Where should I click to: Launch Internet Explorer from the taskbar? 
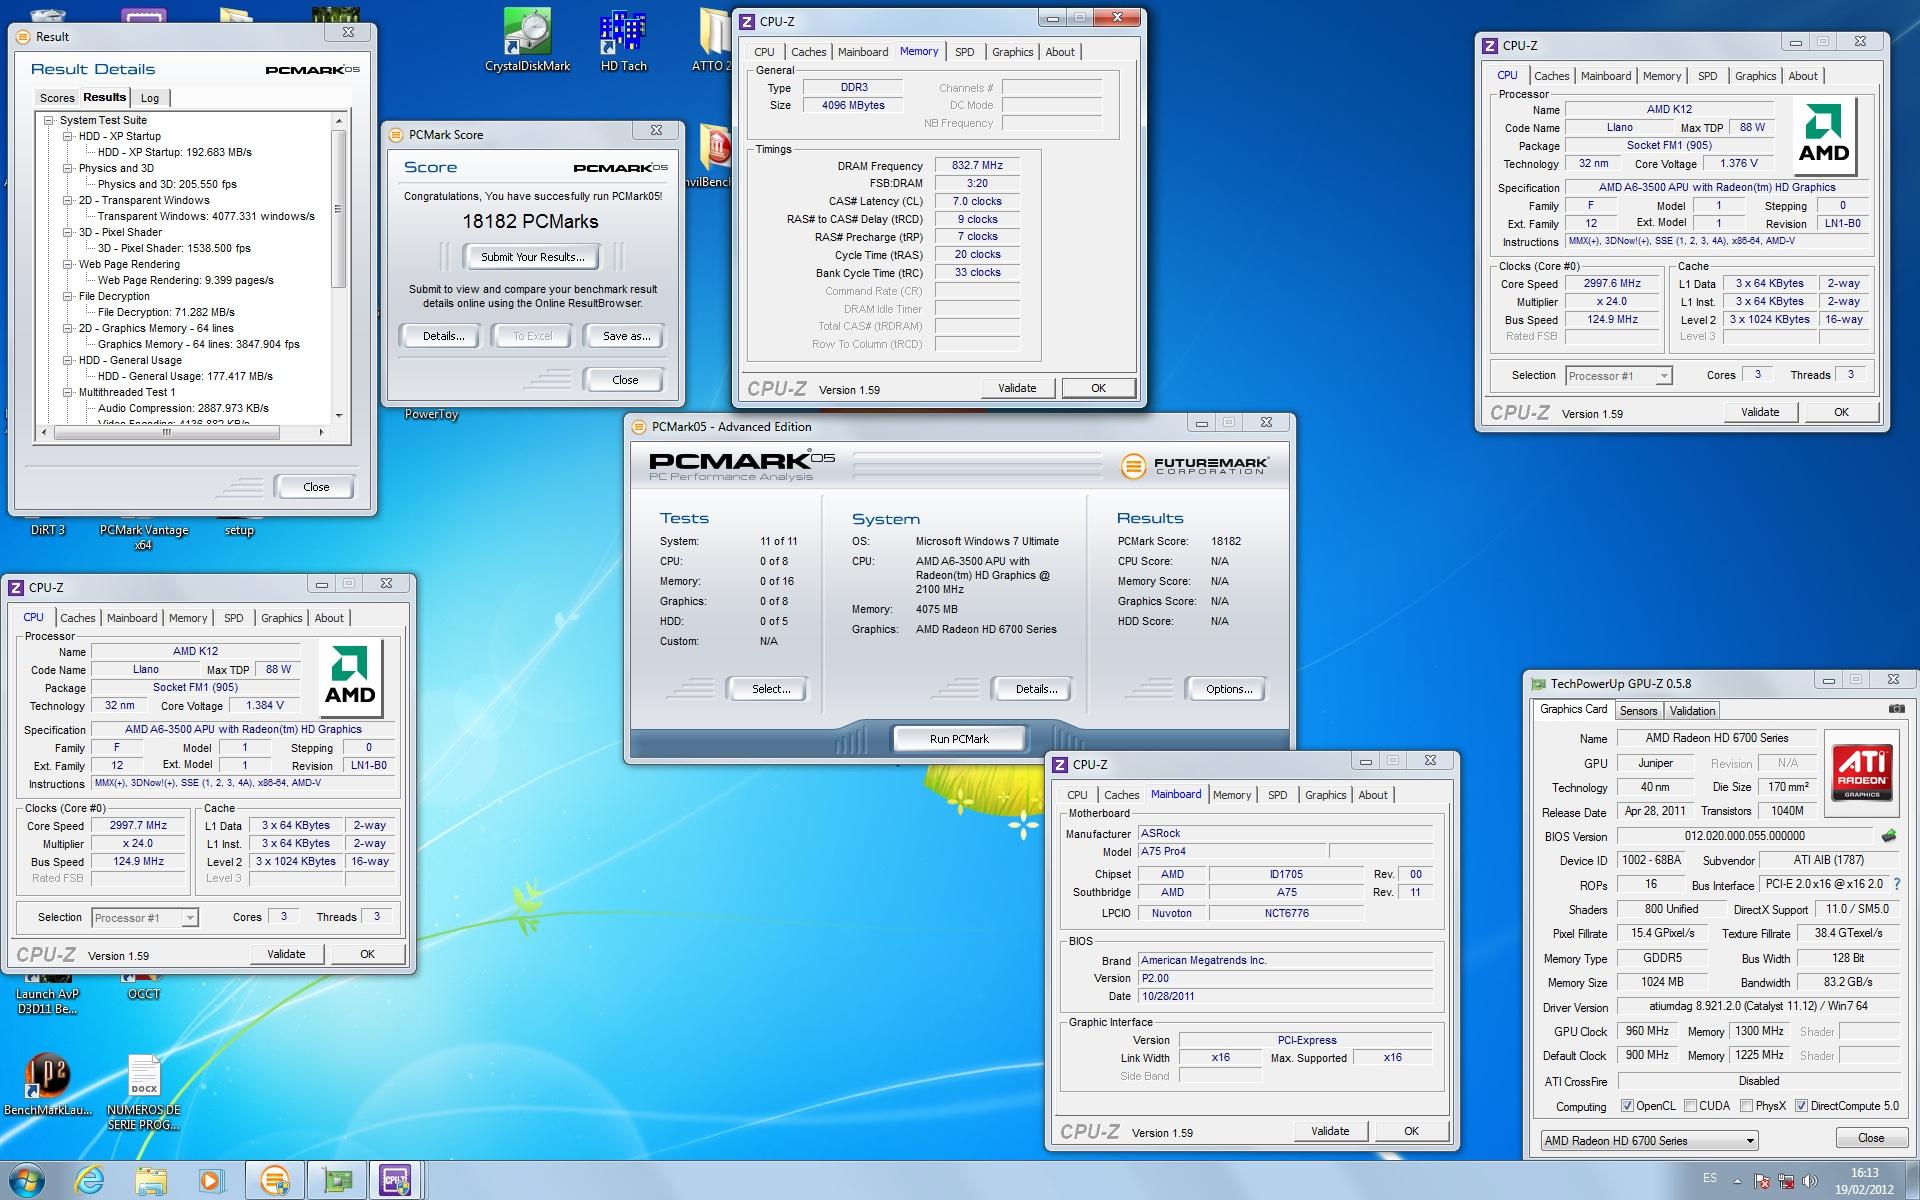pyautogui.click(x=89, y=1180)
